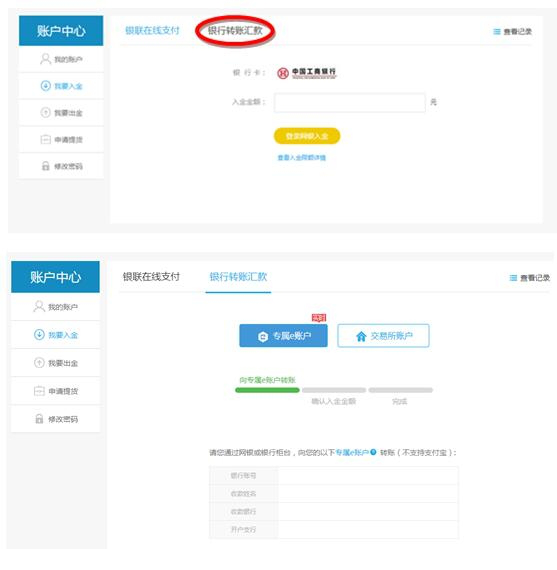557x570 pixels.
Task: Open the blue deposit limit details link
Action: 302,158
